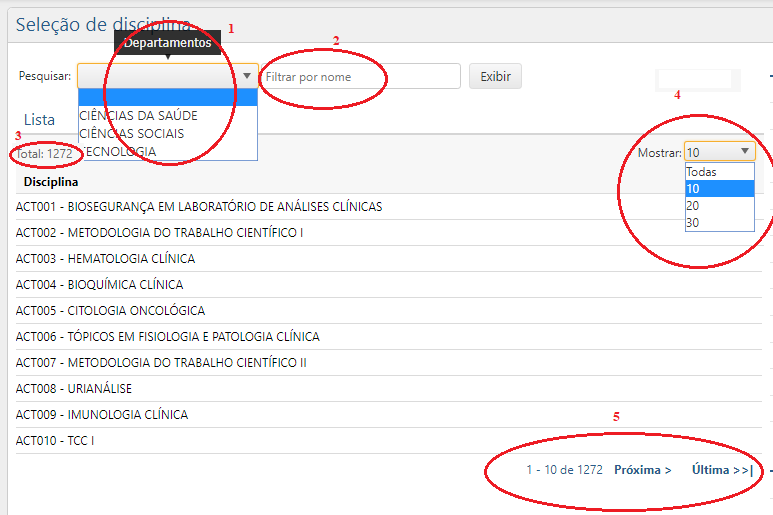Choose ACT008 Urianálise from the list

(x=74, y=389)
